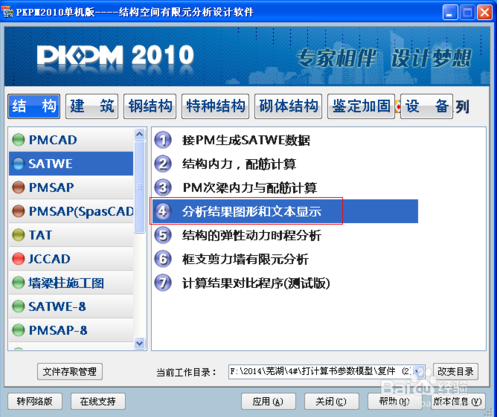Viewport: 499px width, 417px height.
Task: Switch to the 建筑 tab
Action: pos(92,106)
